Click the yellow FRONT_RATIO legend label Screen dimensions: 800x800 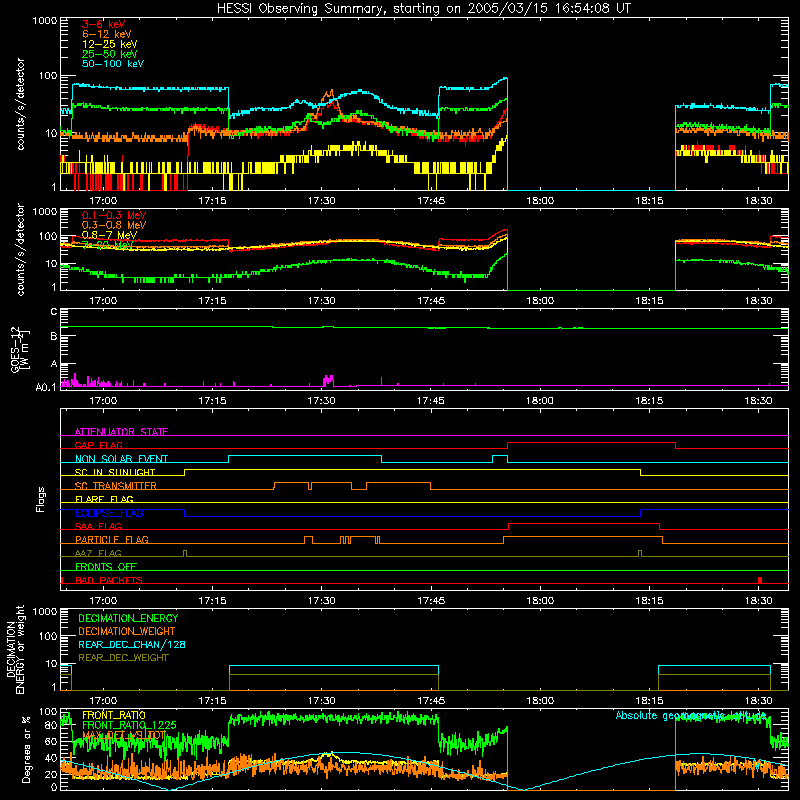pyautogui.click(x=114, y=715)
